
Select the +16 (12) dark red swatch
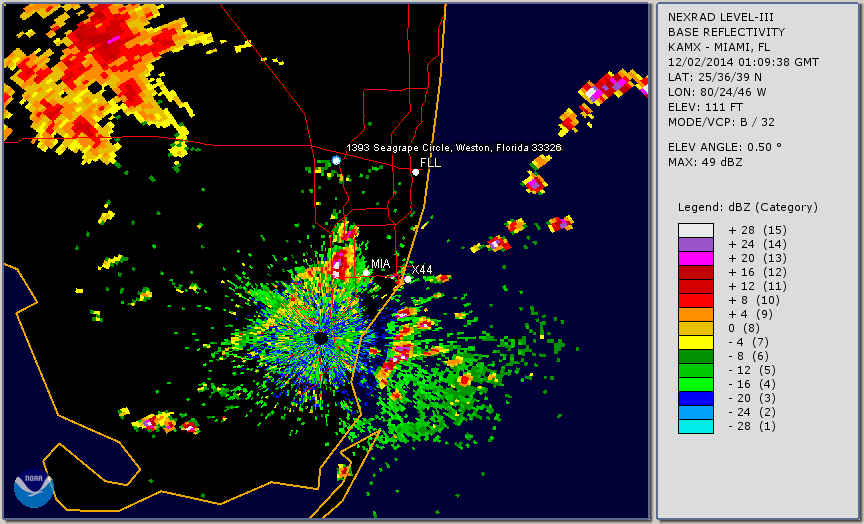coord(696,273)
